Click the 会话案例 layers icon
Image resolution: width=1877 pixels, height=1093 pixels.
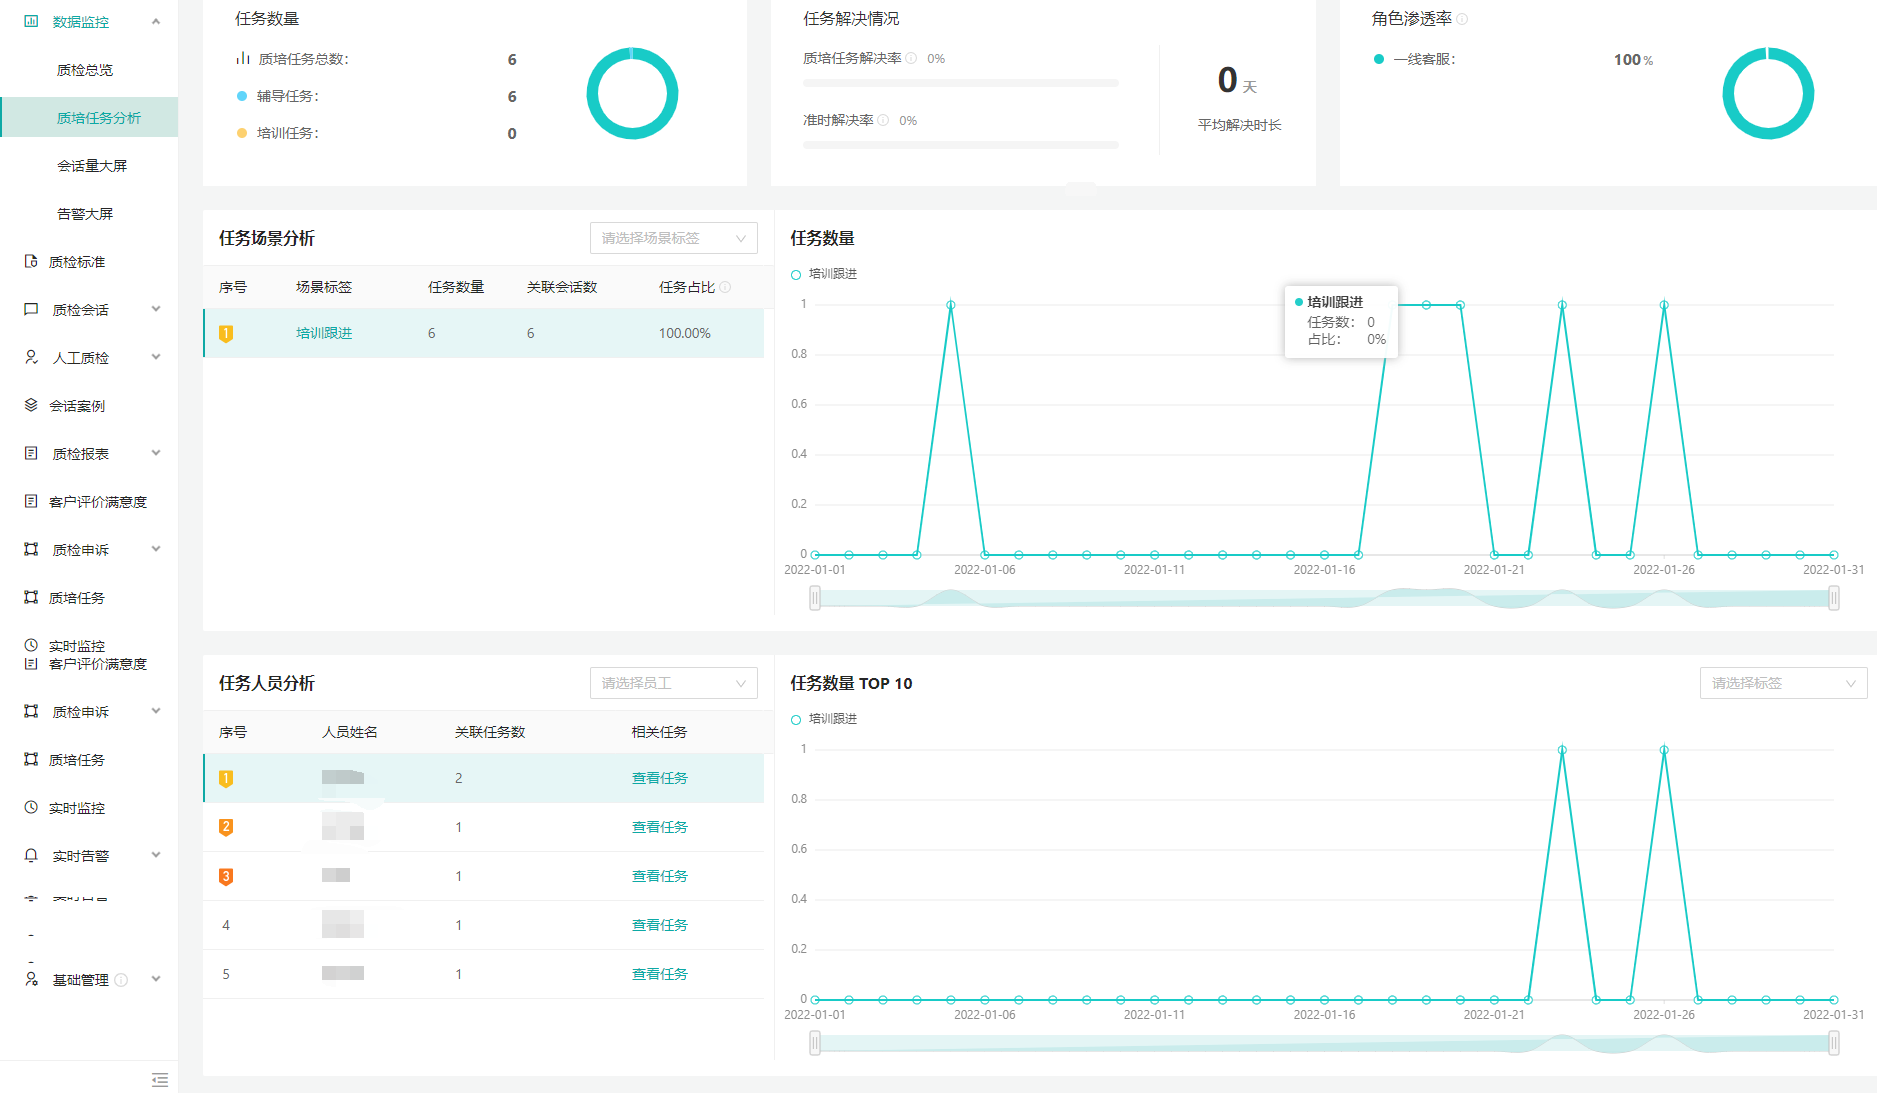[x=31, y=405]
